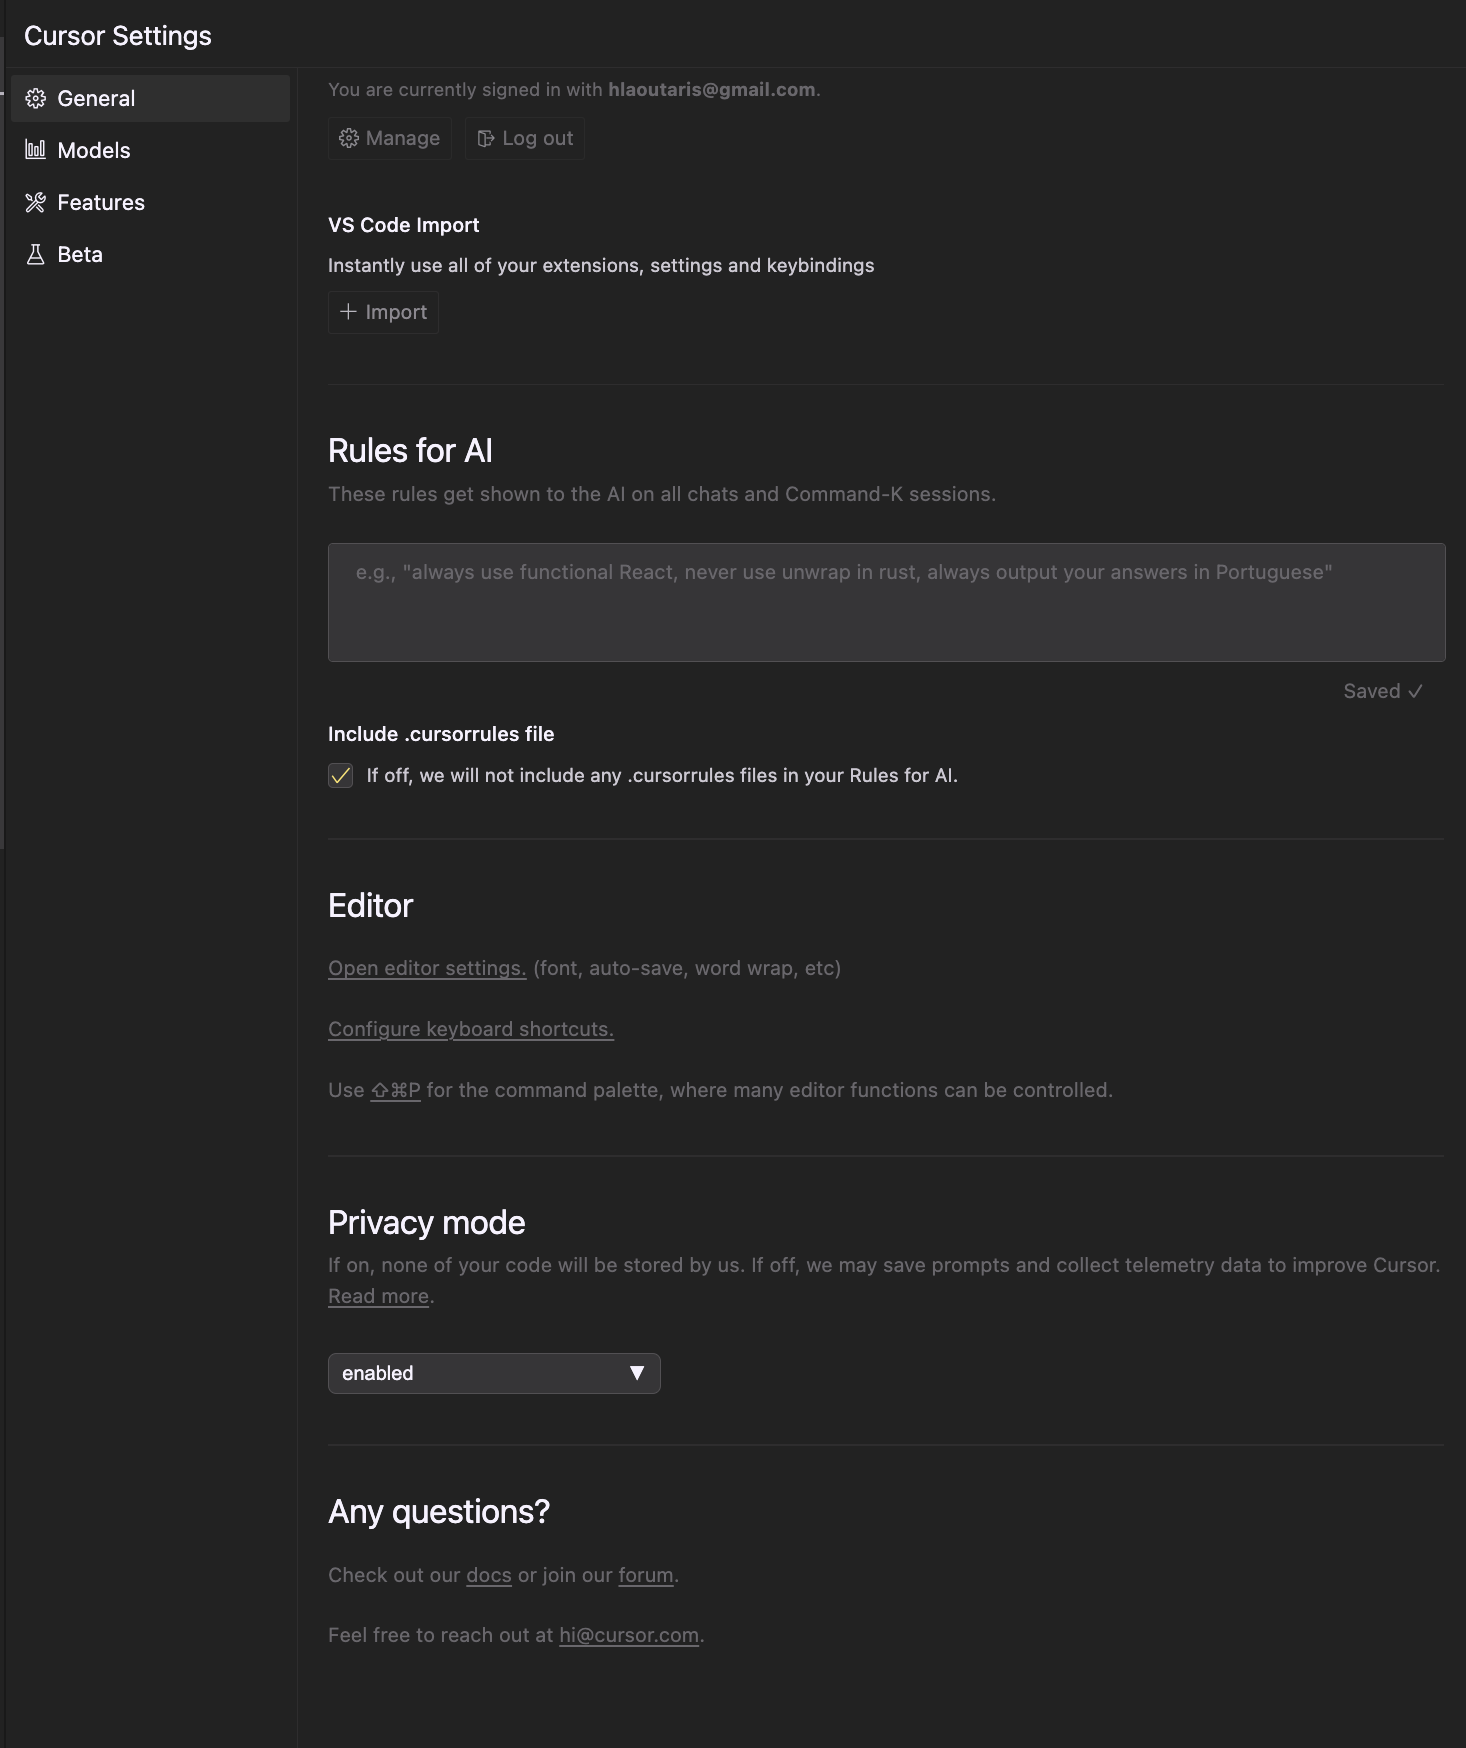The image size is (1466, 1748).
Task: Click the Saved checkmark icon
Action: pos(1415,691)
